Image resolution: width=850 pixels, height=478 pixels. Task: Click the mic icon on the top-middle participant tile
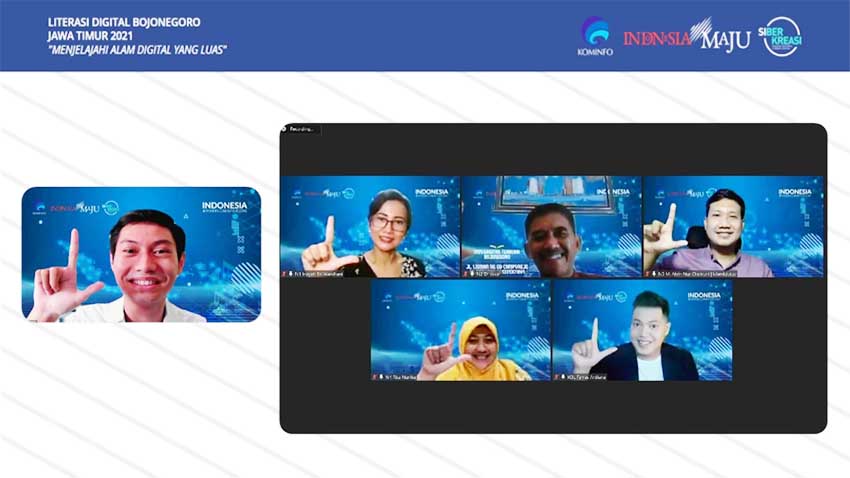tap(471, 273)
